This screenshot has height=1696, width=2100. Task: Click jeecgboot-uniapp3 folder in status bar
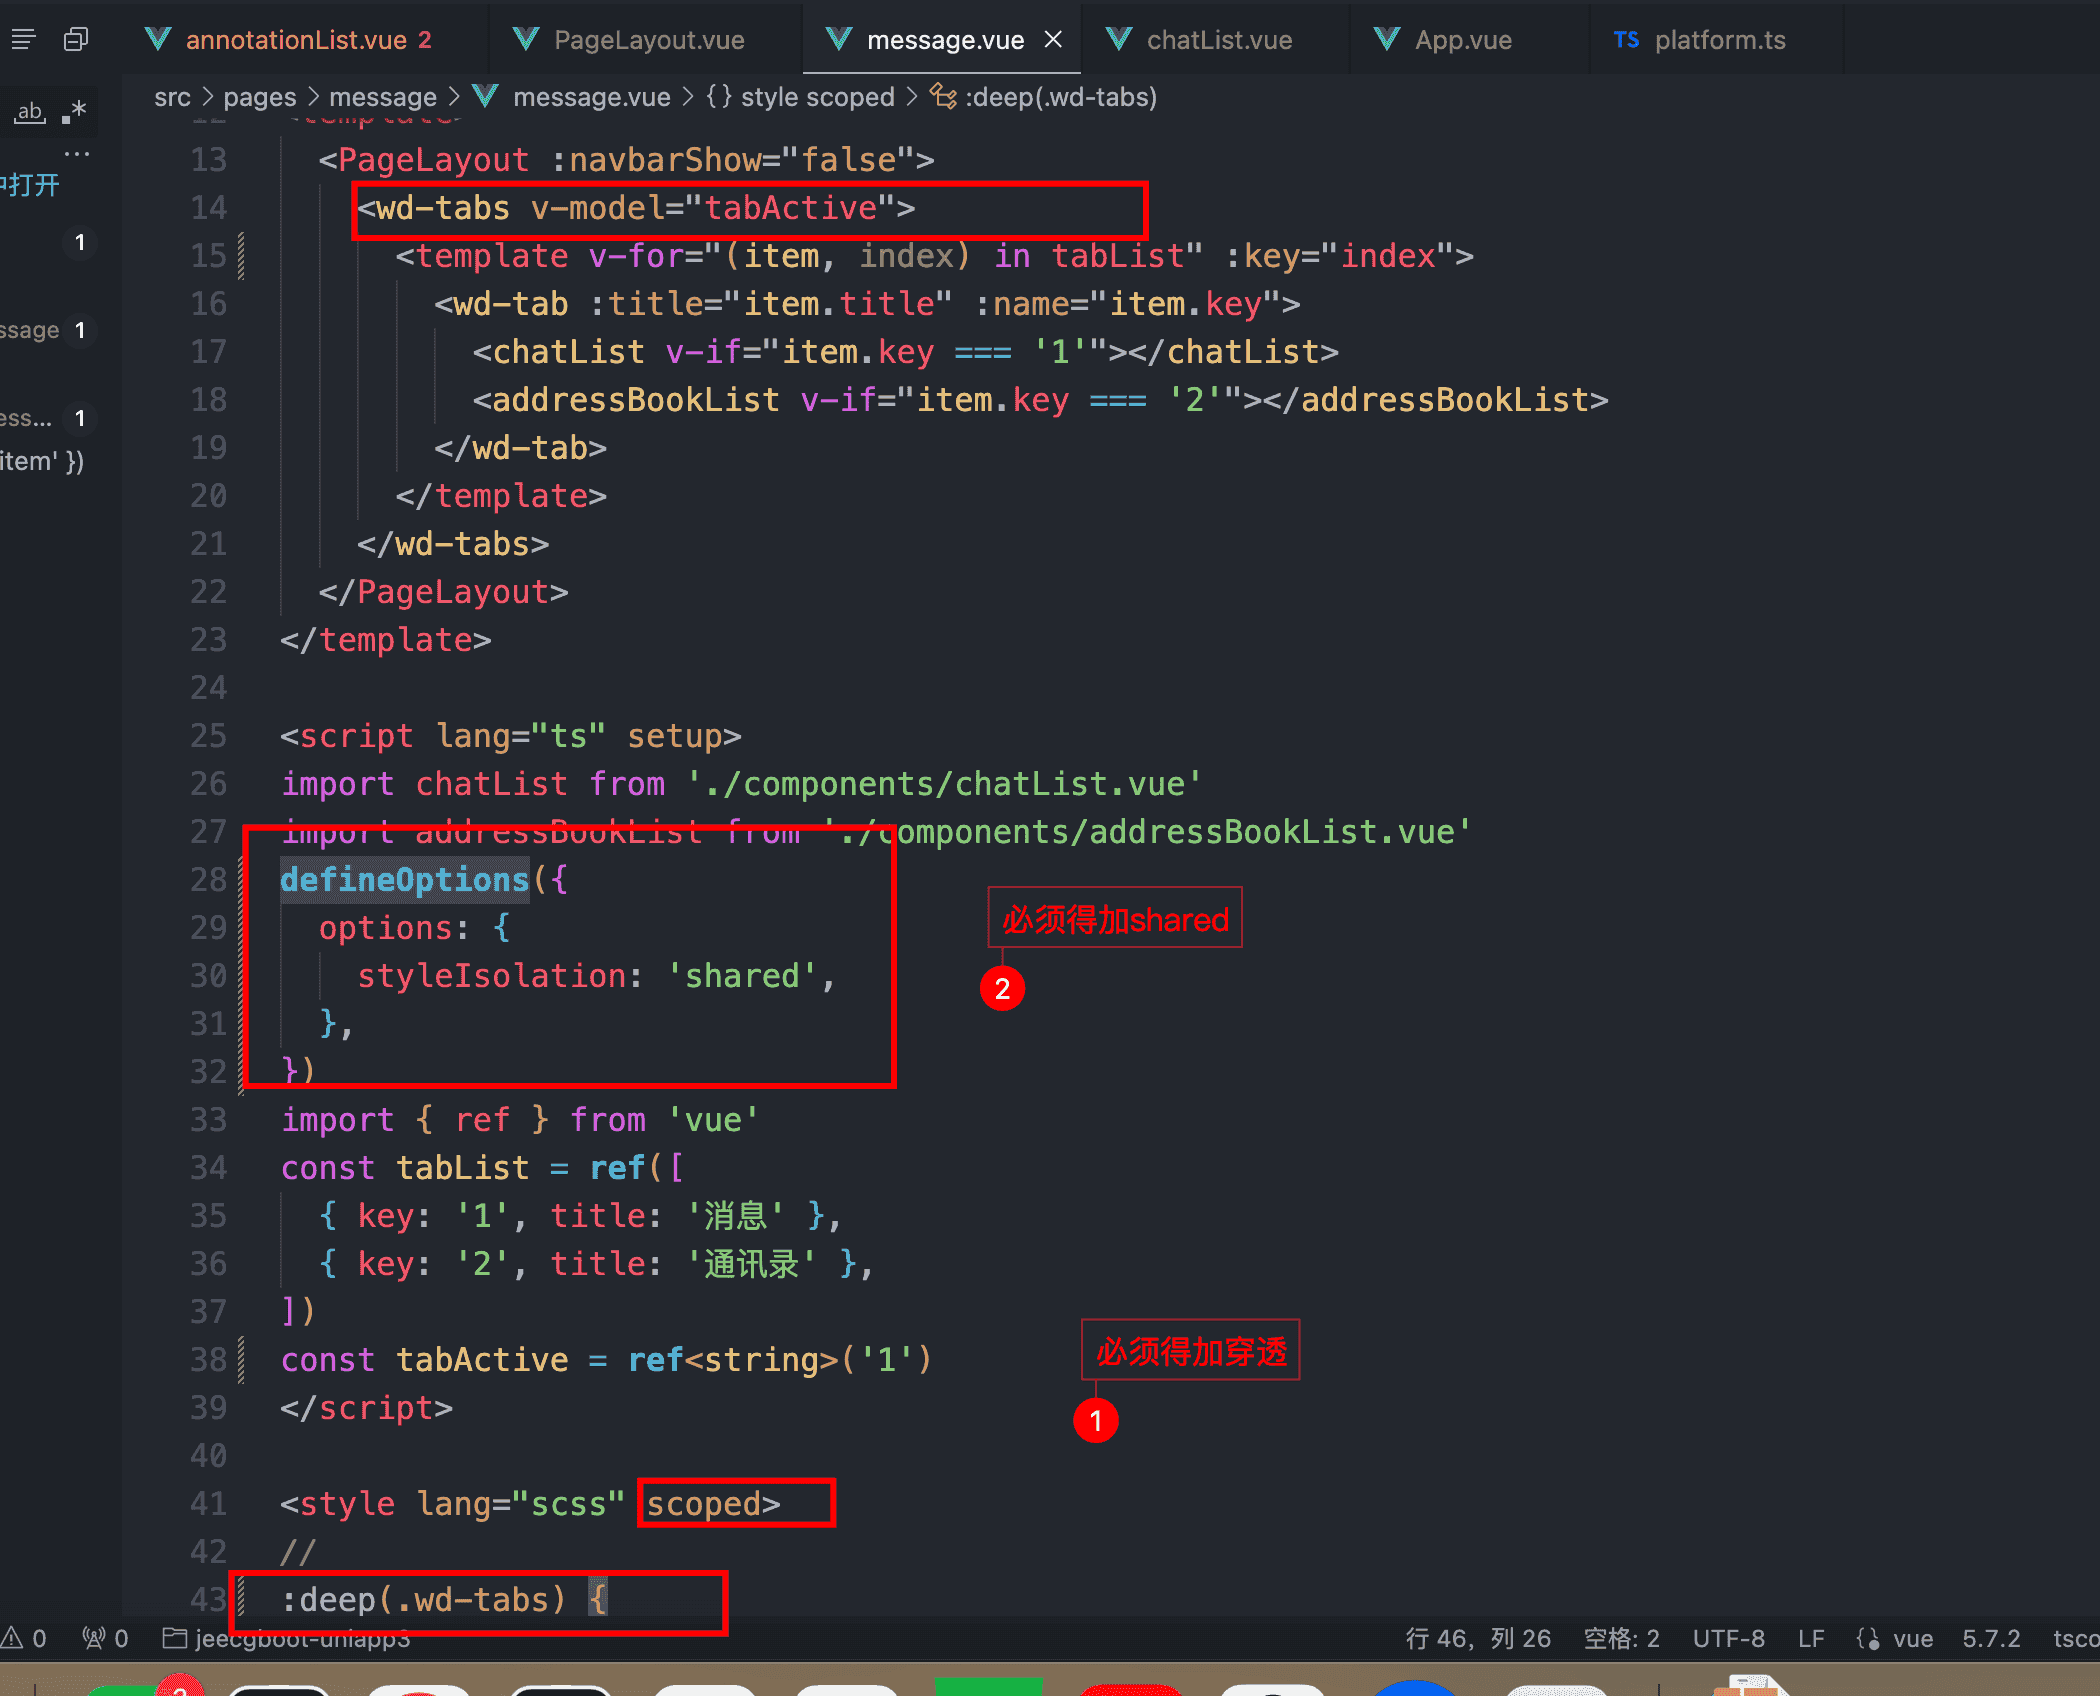[288, 1638]
